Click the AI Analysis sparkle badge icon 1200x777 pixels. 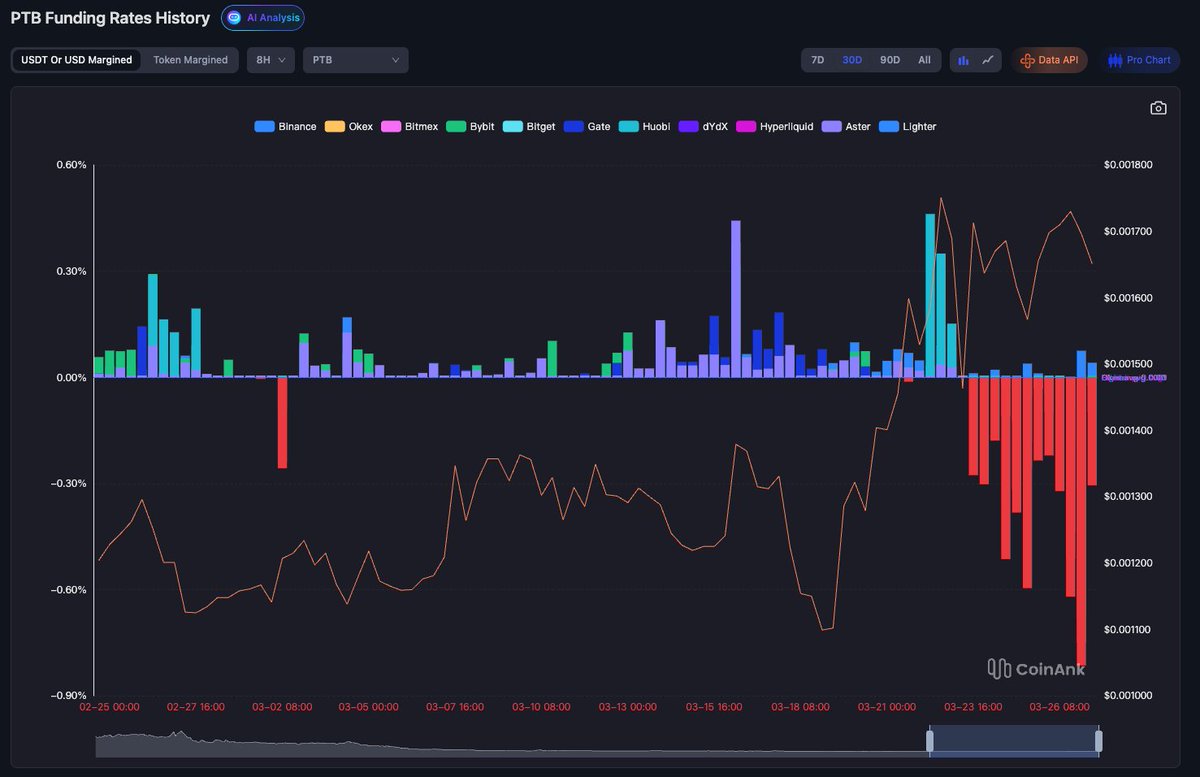234,18
